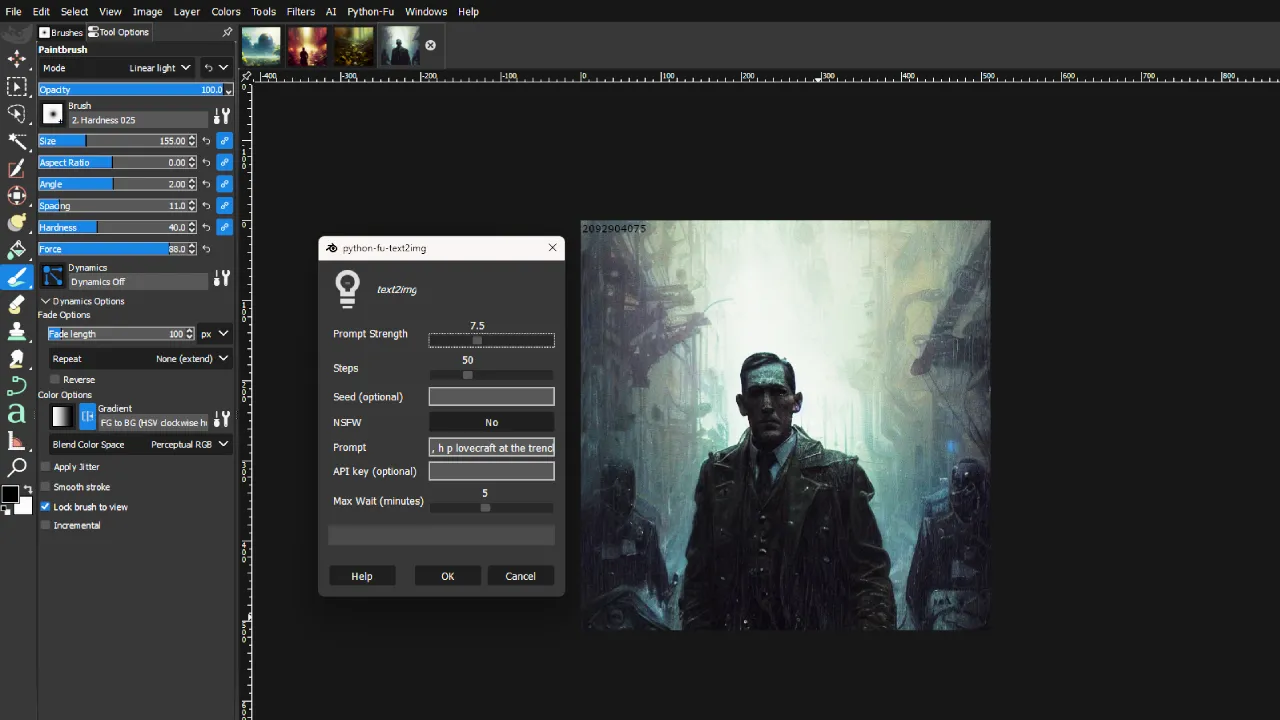
Task: Click Help in the text2img dialog
Action: pyautogui.click(x=361, y=575)
